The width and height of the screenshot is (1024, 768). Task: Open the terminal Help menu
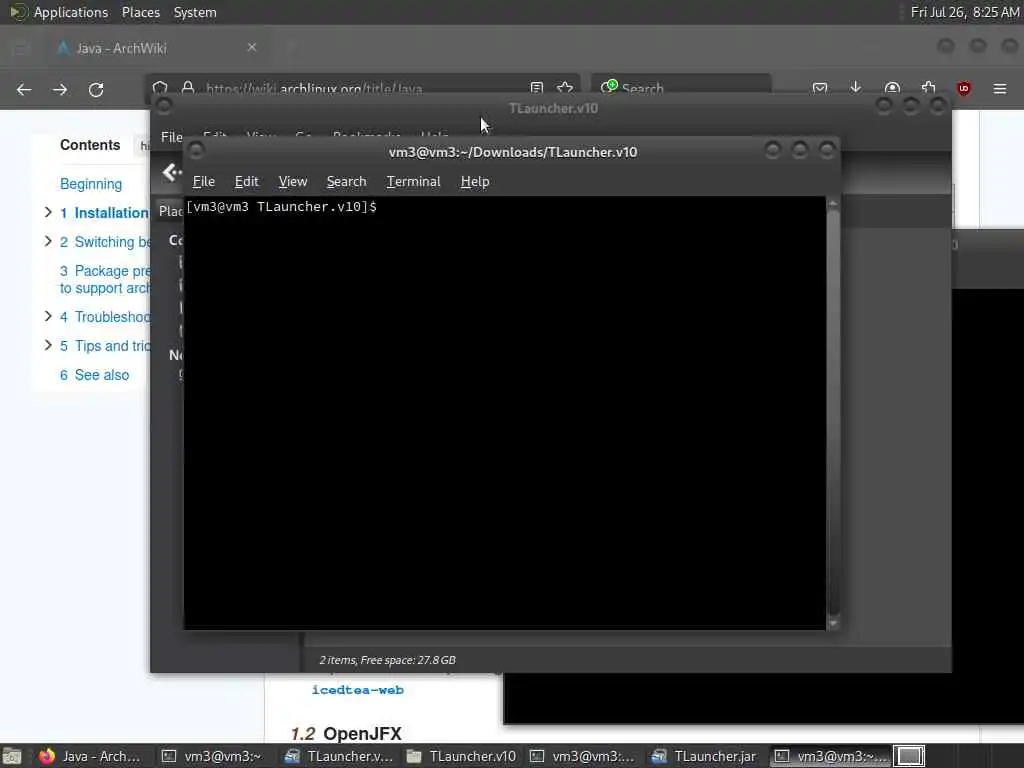point(475,182)
